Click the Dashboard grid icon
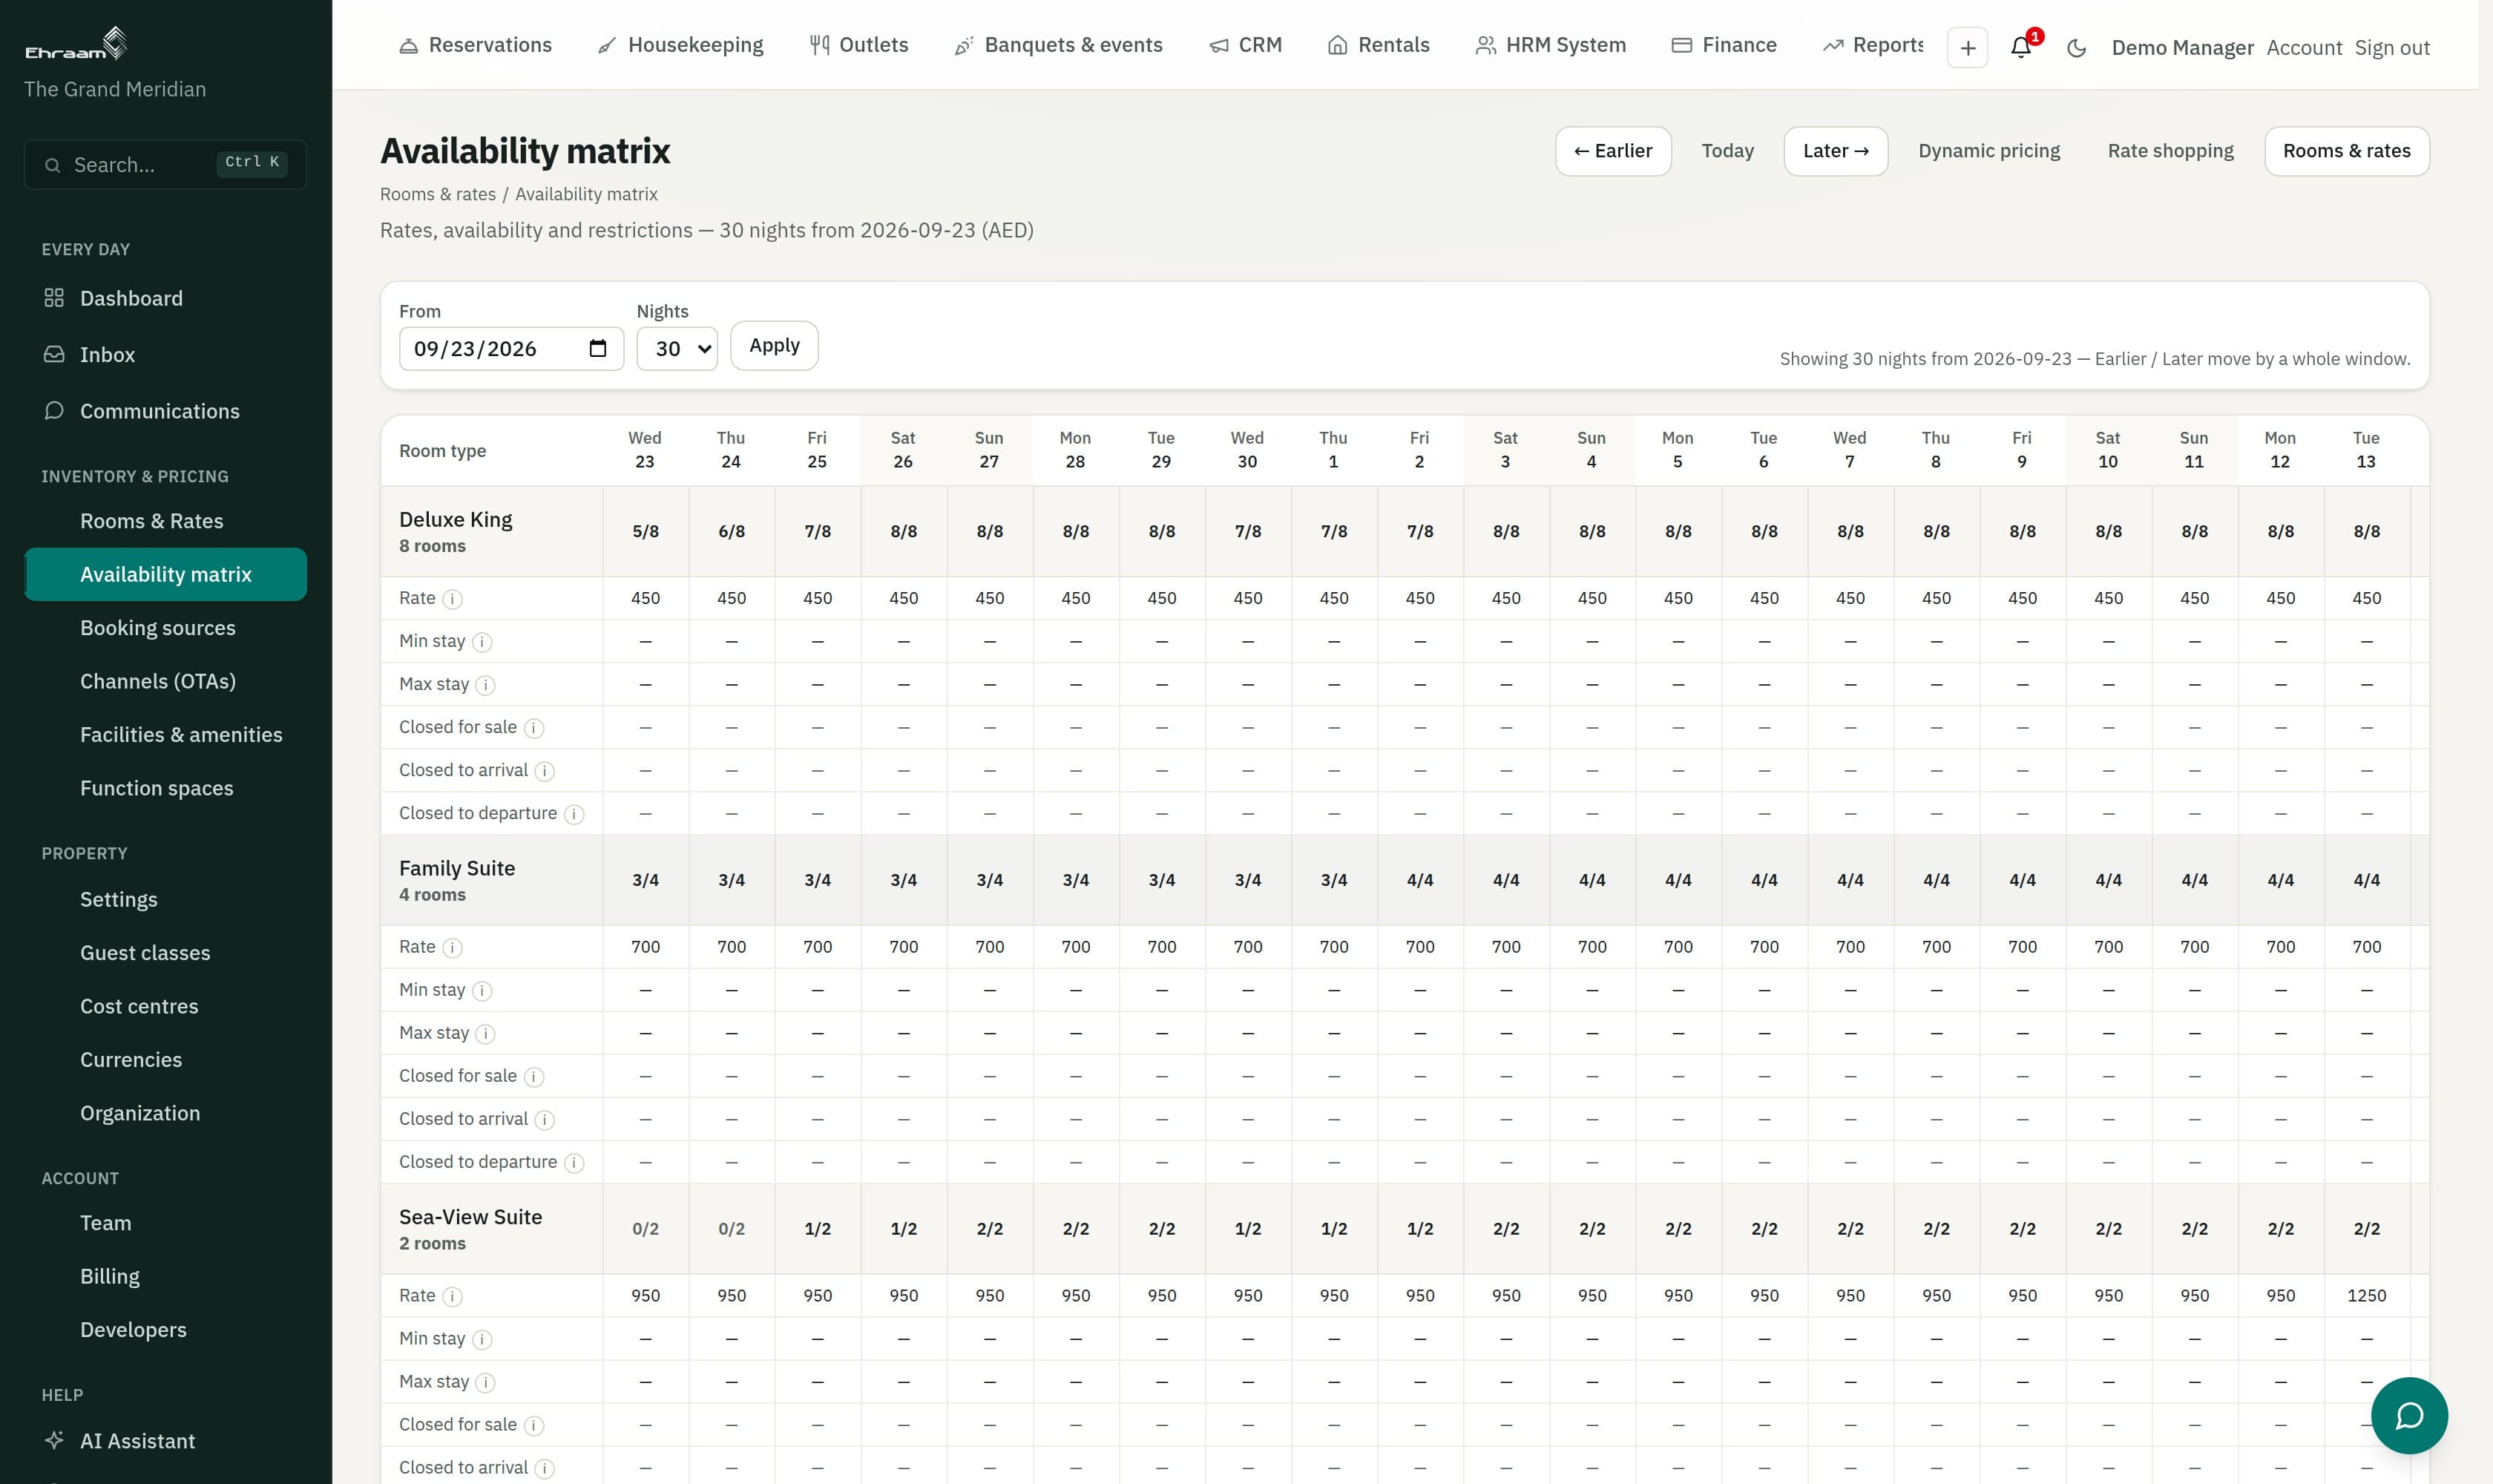The image size is (2493, 1484). [54, 298]
